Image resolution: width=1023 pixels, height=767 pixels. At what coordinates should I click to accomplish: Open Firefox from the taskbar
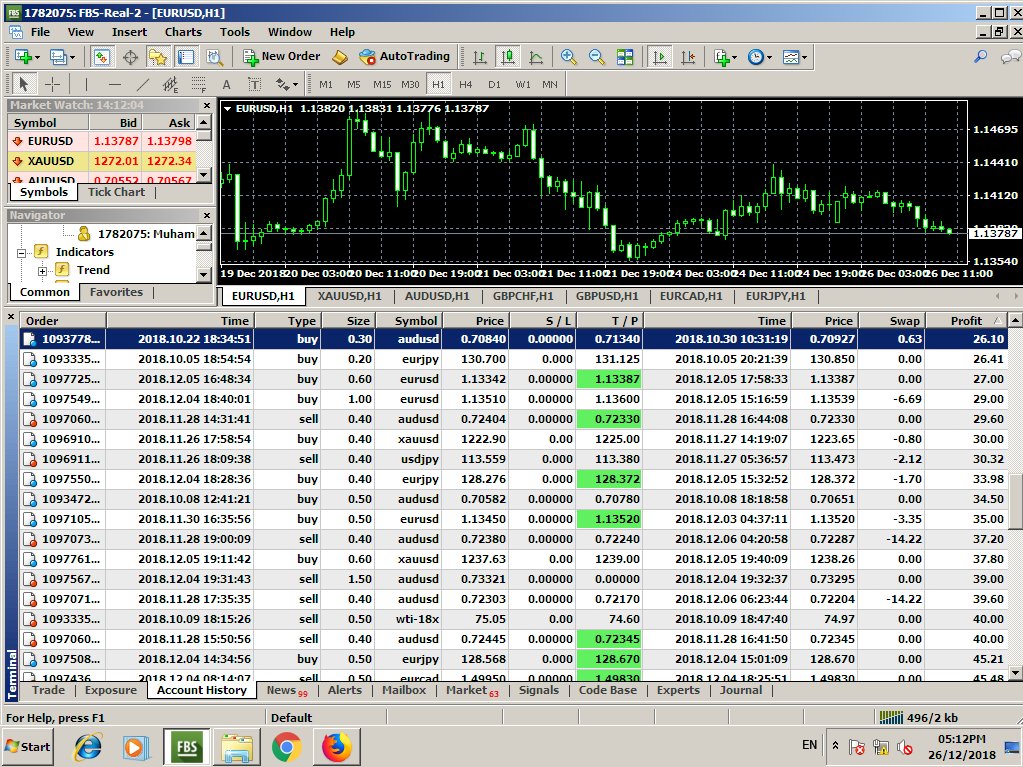[336, 747]
